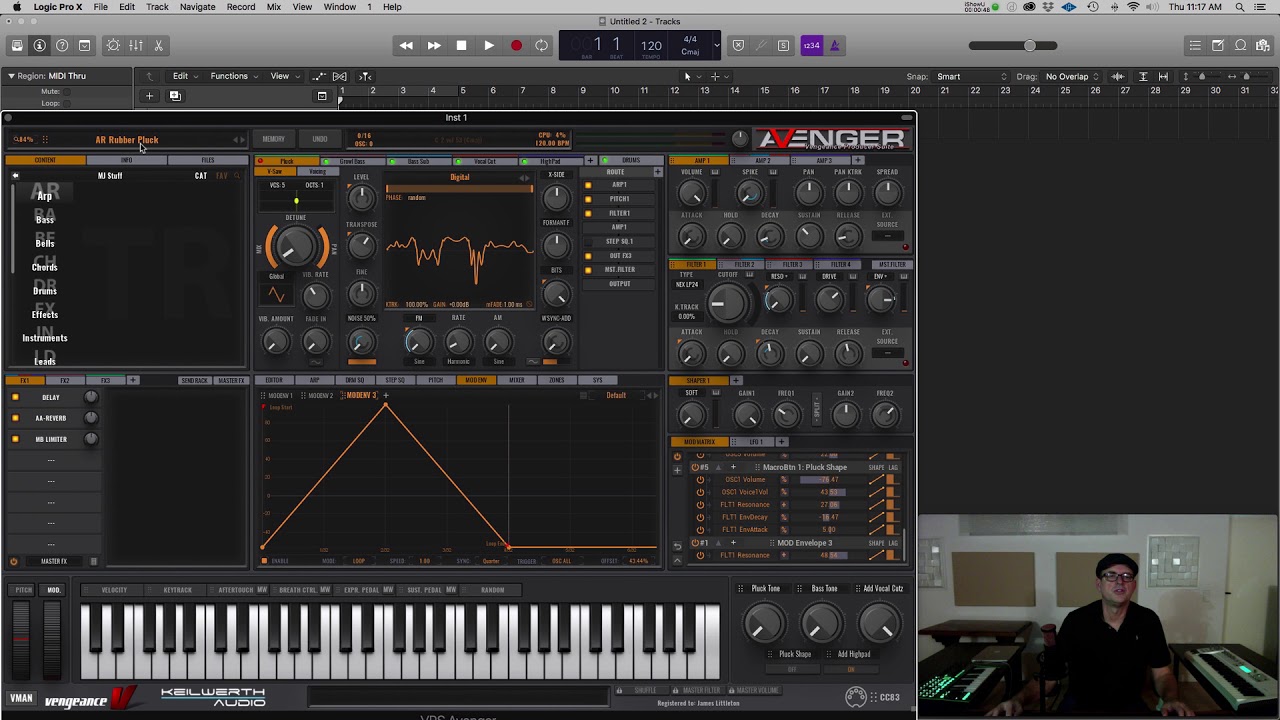Open the Note Pads icon
The image size is (1280, 720).
pyautogui.click(x=1218, y=45)
